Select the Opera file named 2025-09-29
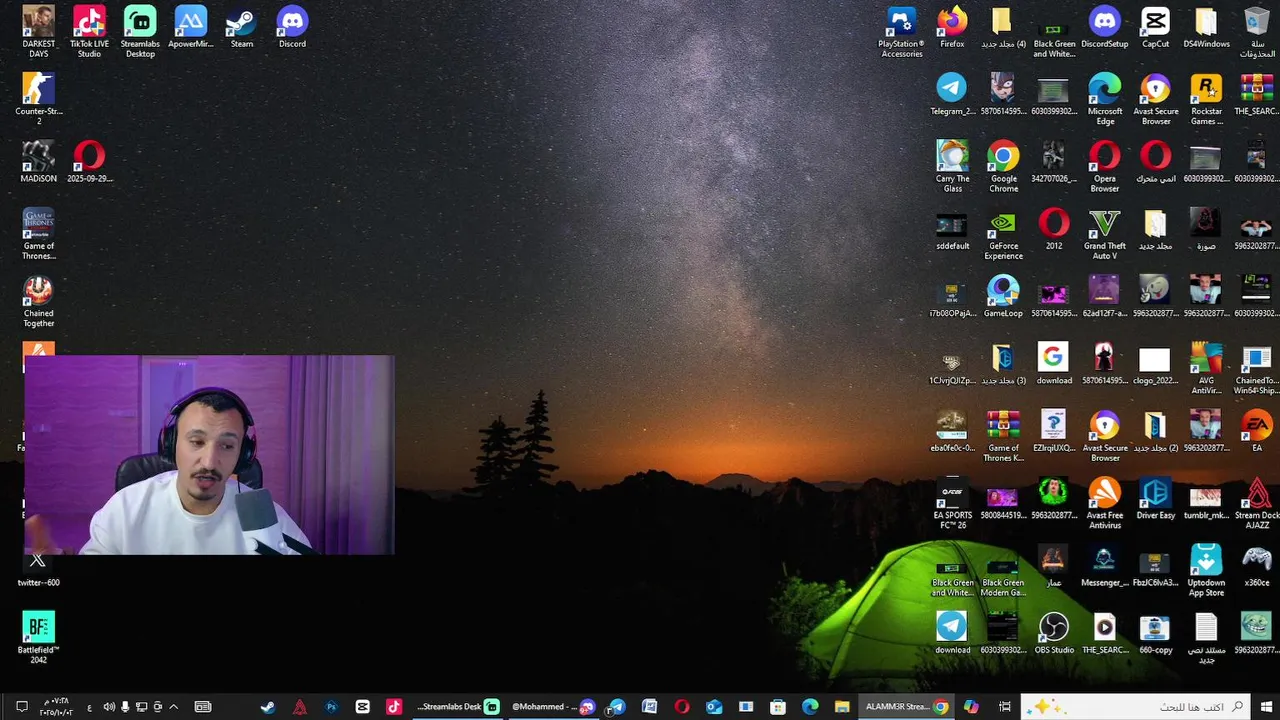This screenshot has width=1280, height=720. point(89,161)
